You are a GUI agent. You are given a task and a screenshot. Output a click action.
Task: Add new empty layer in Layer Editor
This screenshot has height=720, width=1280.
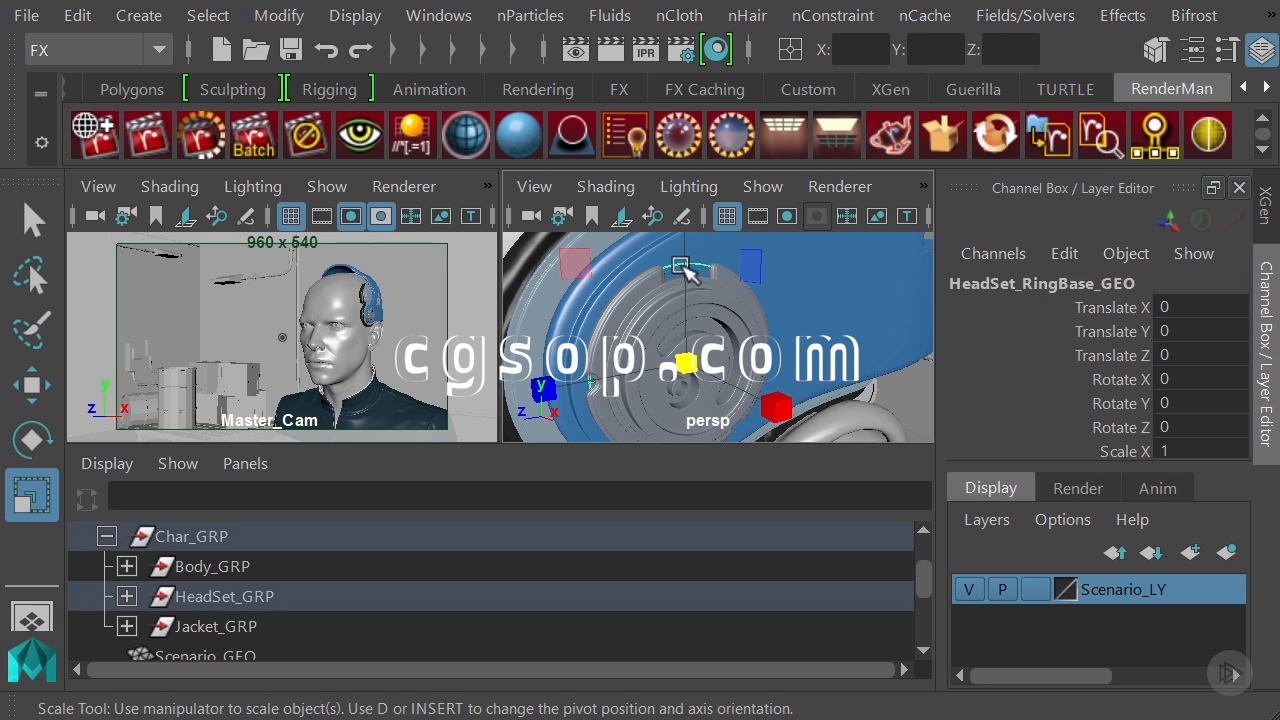[x=1190, y=552]
